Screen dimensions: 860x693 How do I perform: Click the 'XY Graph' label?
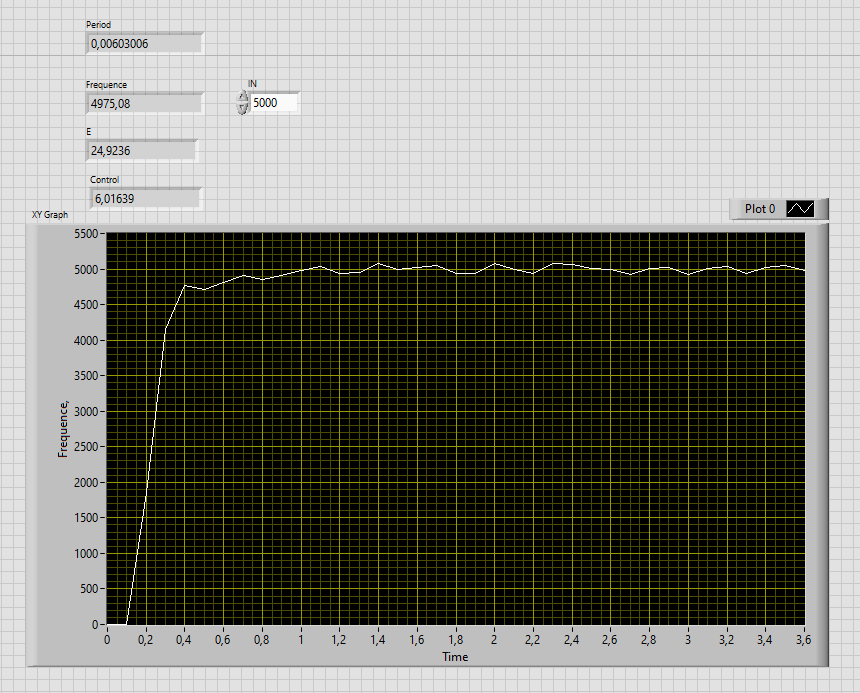(x=50, y=215)
